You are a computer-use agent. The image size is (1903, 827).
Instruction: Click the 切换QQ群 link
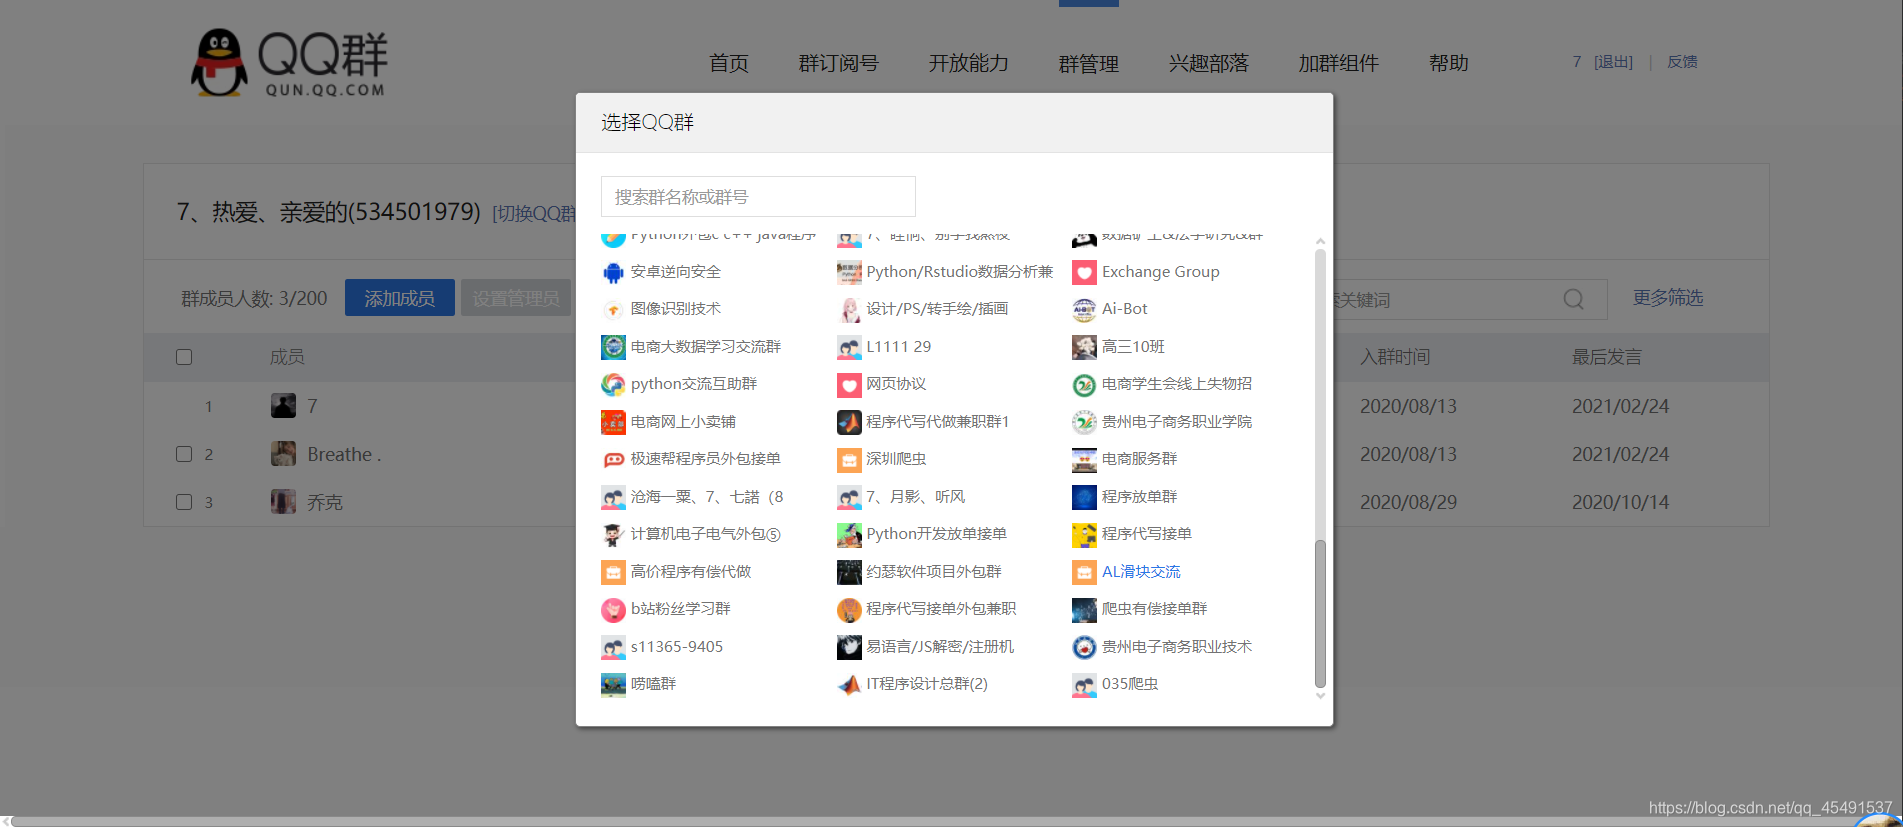point(534,213)
